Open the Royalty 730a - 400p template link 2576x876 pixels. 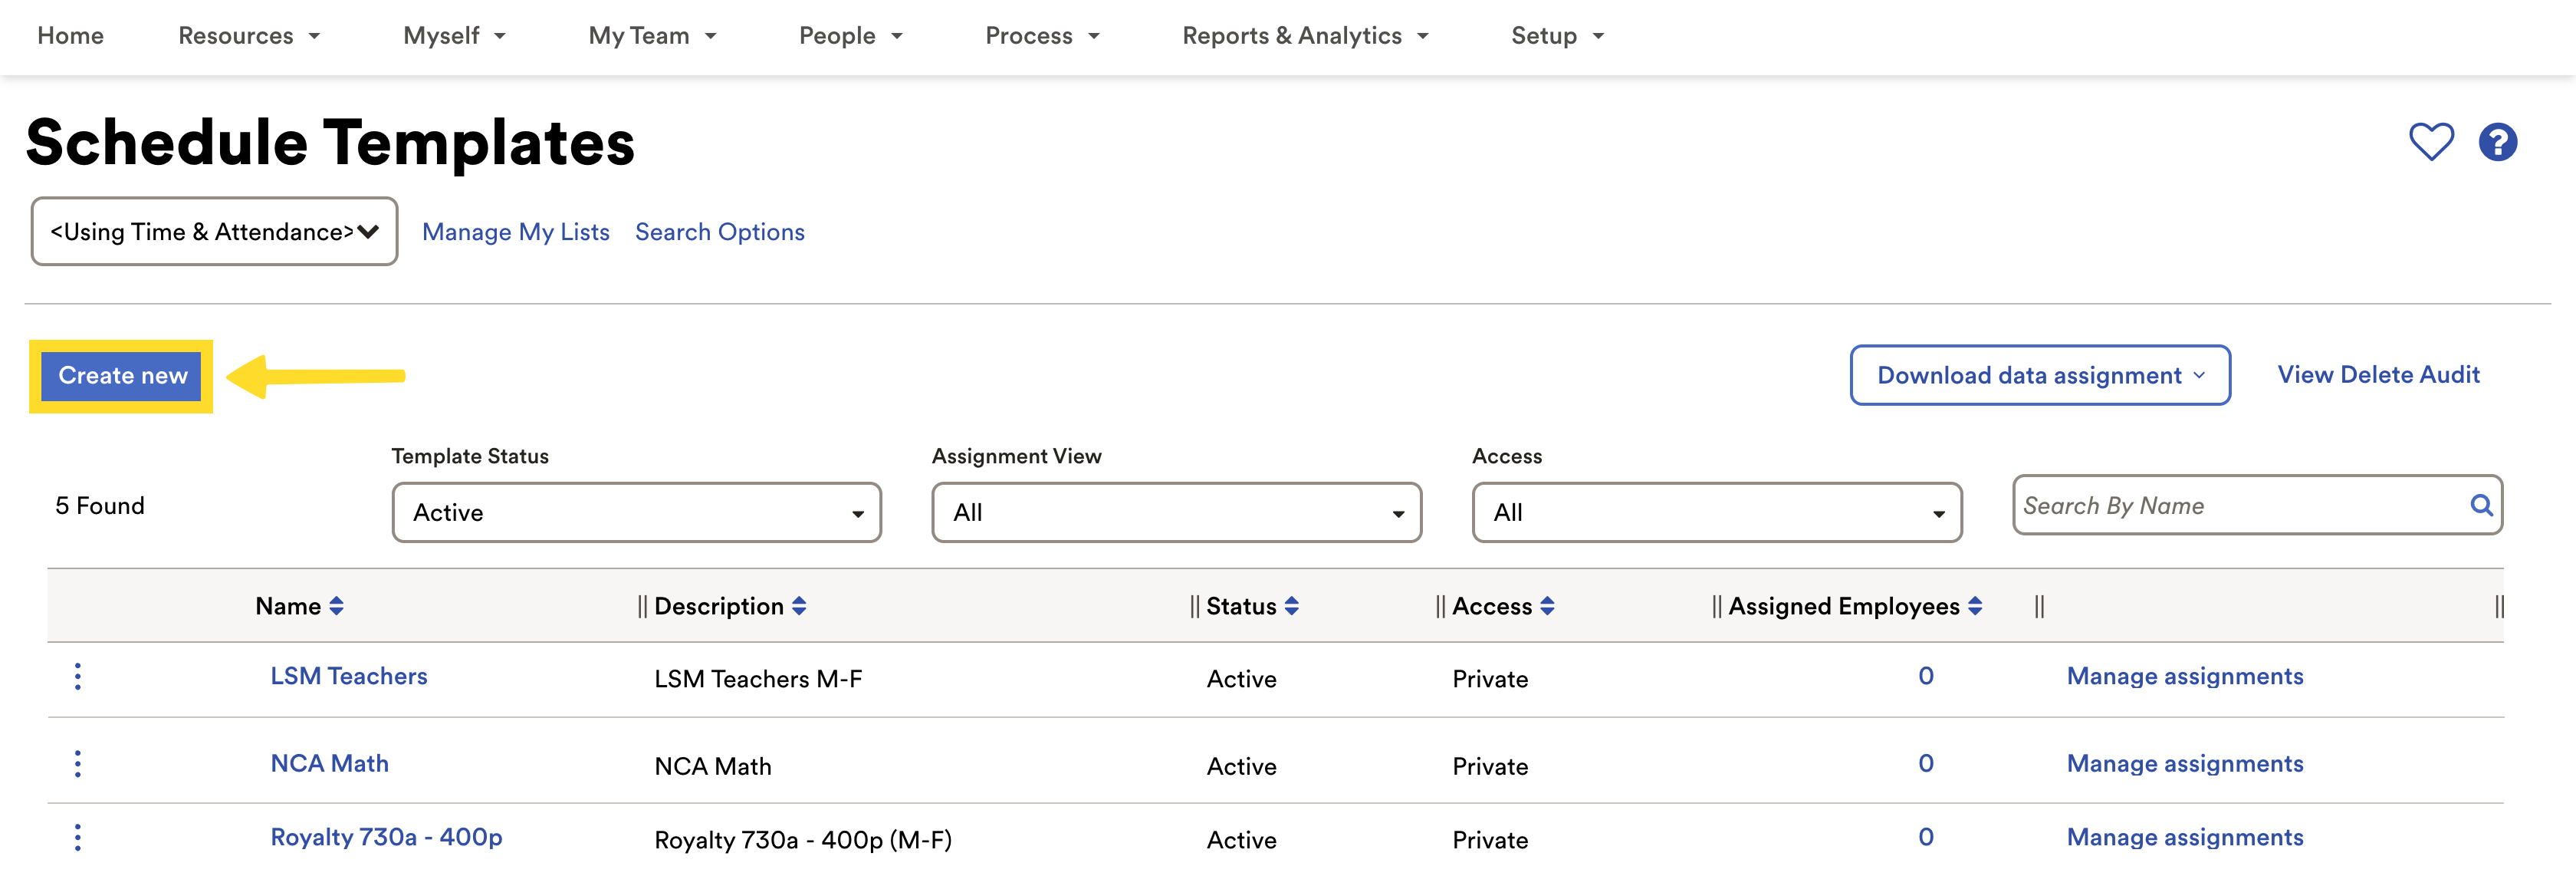(386, 837)
